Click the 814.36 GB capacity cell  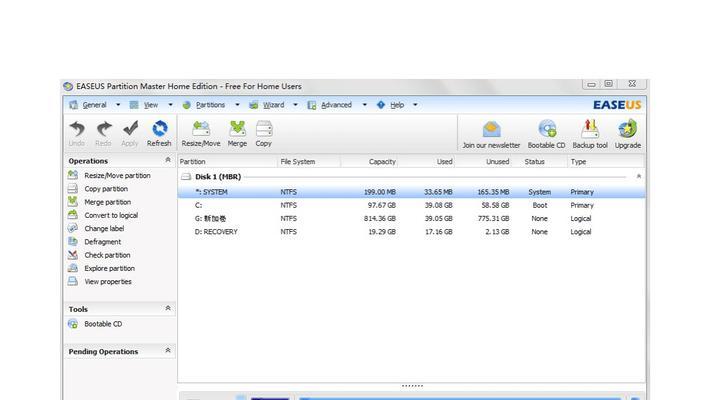pos(380,219)
